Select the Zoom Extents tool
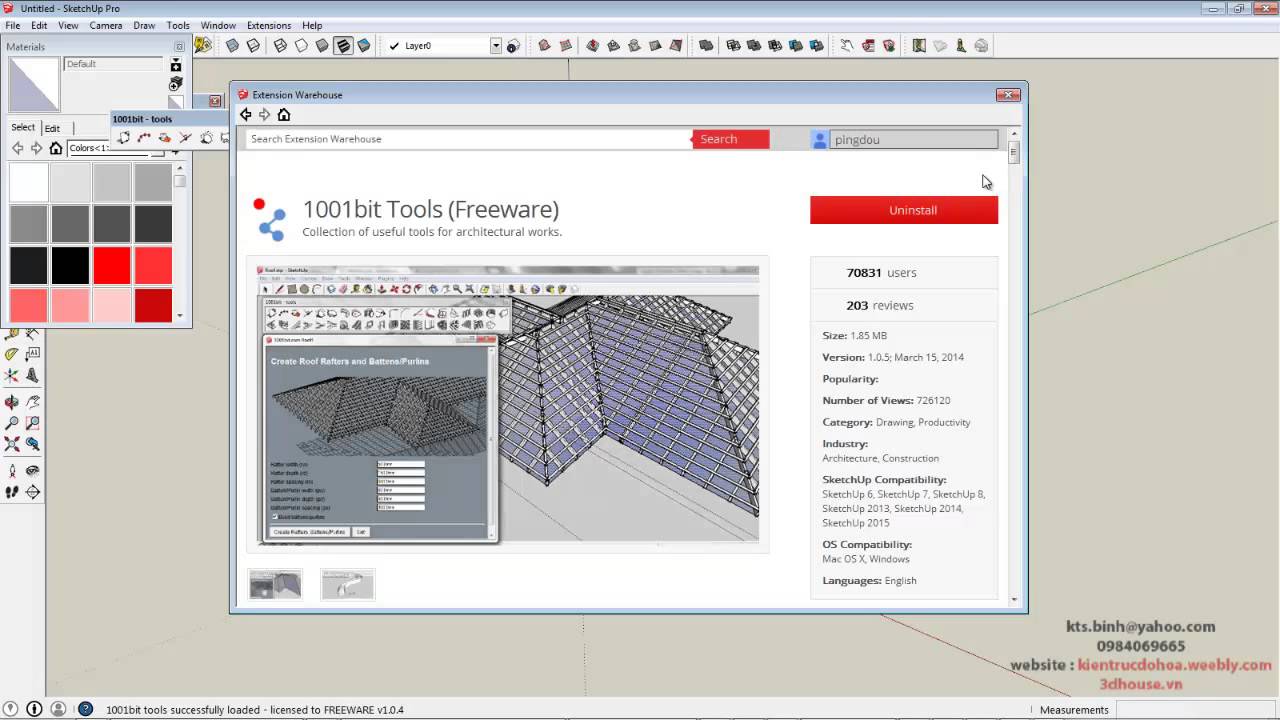This screenshot has height=720, width=1280. point(11,444)
